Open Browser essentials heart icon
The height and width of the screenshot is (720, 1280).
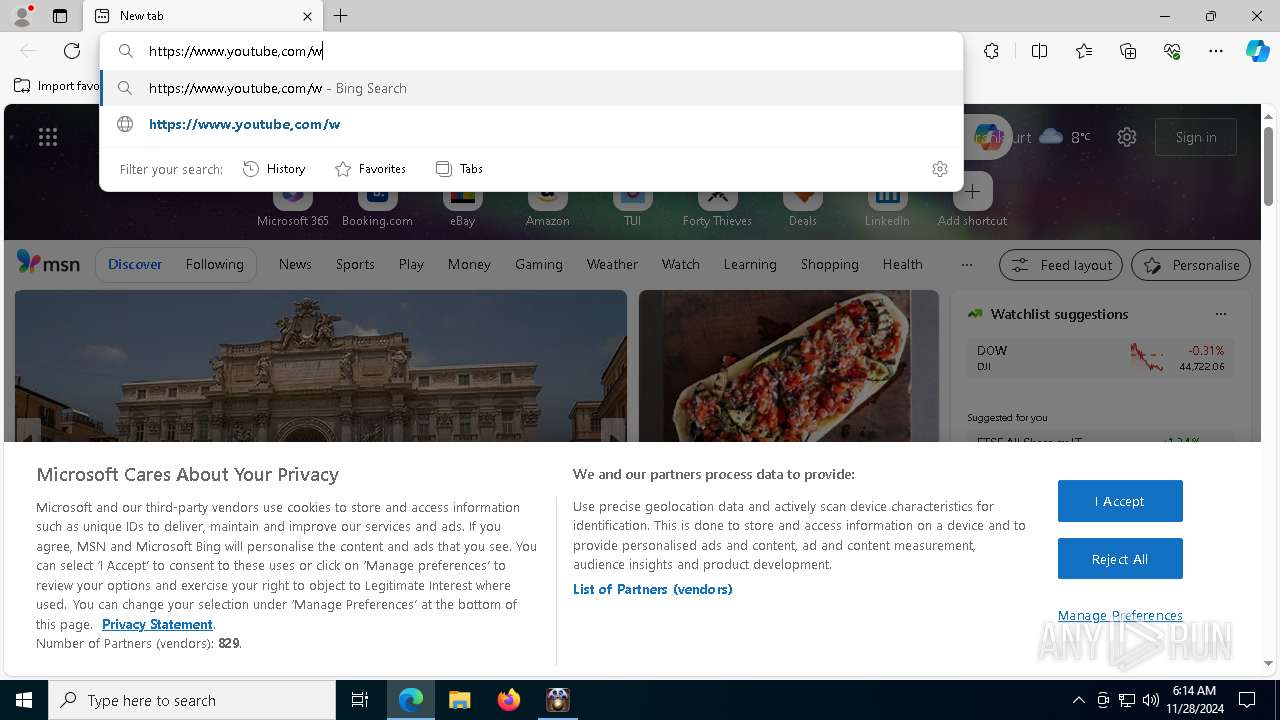point(1172,51)
